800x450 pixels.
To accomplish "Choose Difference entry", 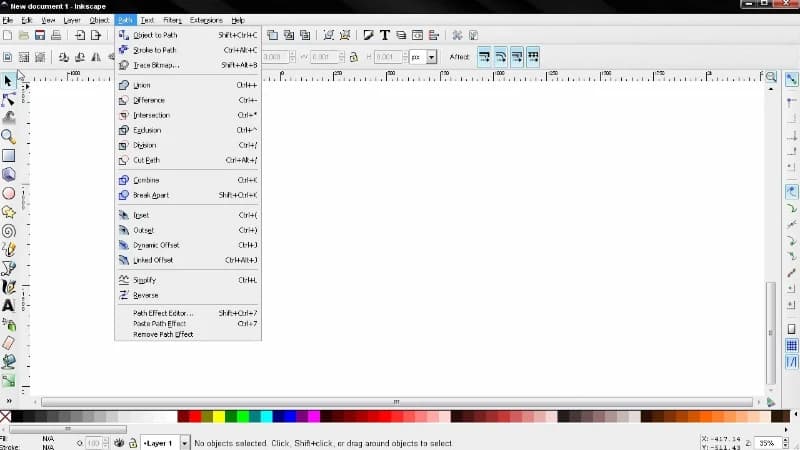I will 188,101.
